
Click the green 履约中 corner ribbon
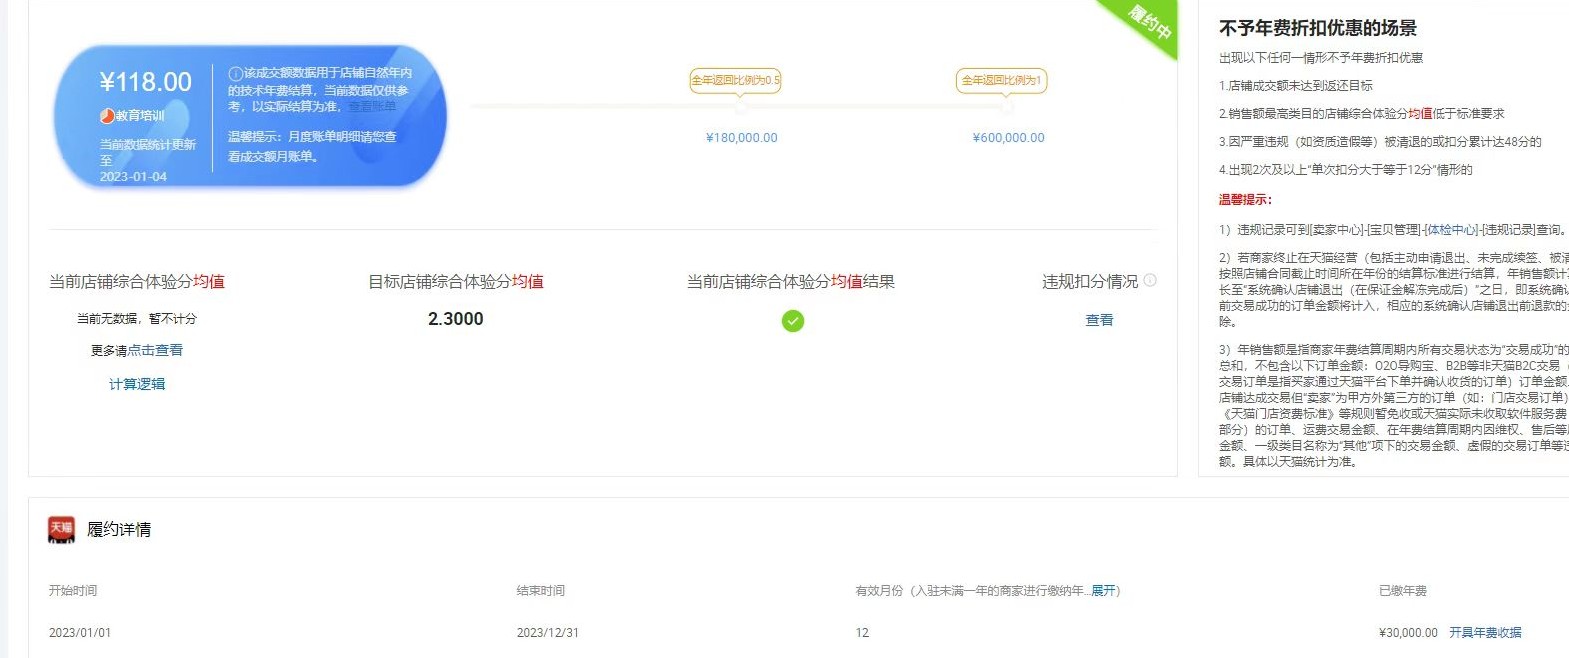click(1148, 24)
